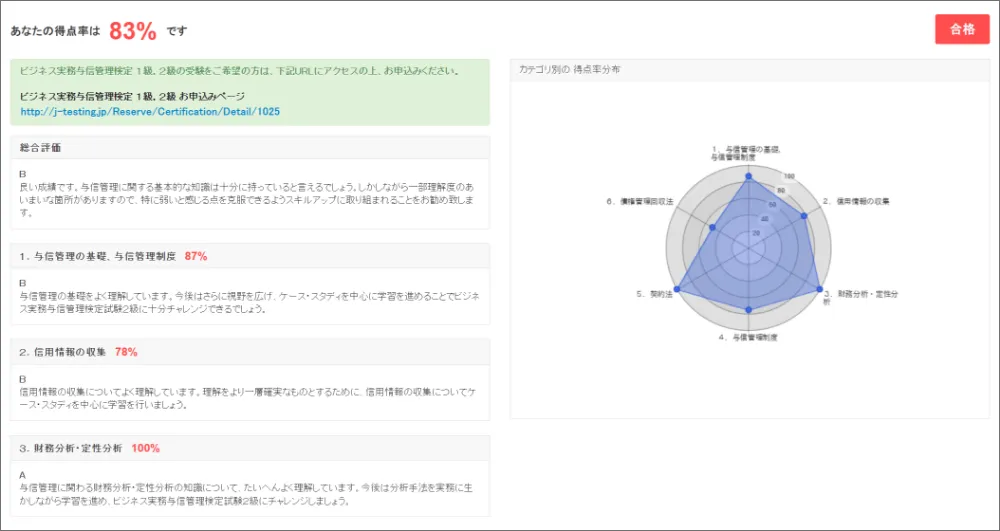Click the あなたの得点率は label
Screen dimensions: 1000x531
(55, 31)
